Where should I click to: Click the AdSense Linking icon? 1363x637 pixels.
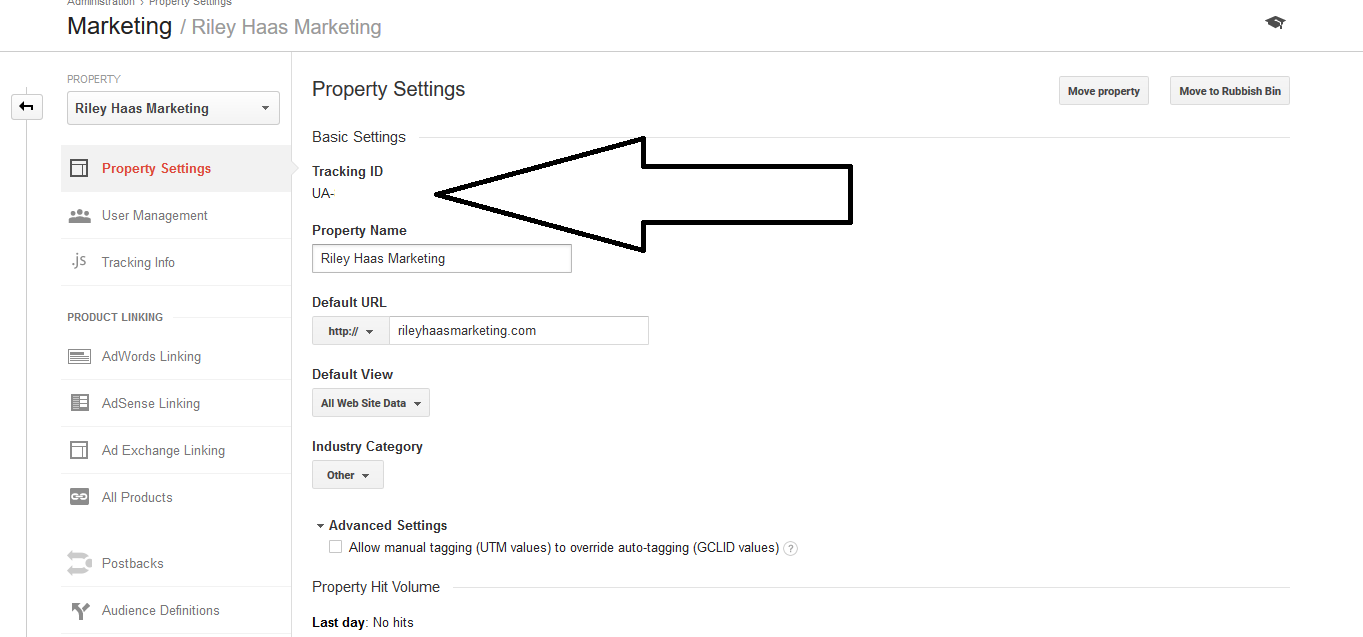79,403
